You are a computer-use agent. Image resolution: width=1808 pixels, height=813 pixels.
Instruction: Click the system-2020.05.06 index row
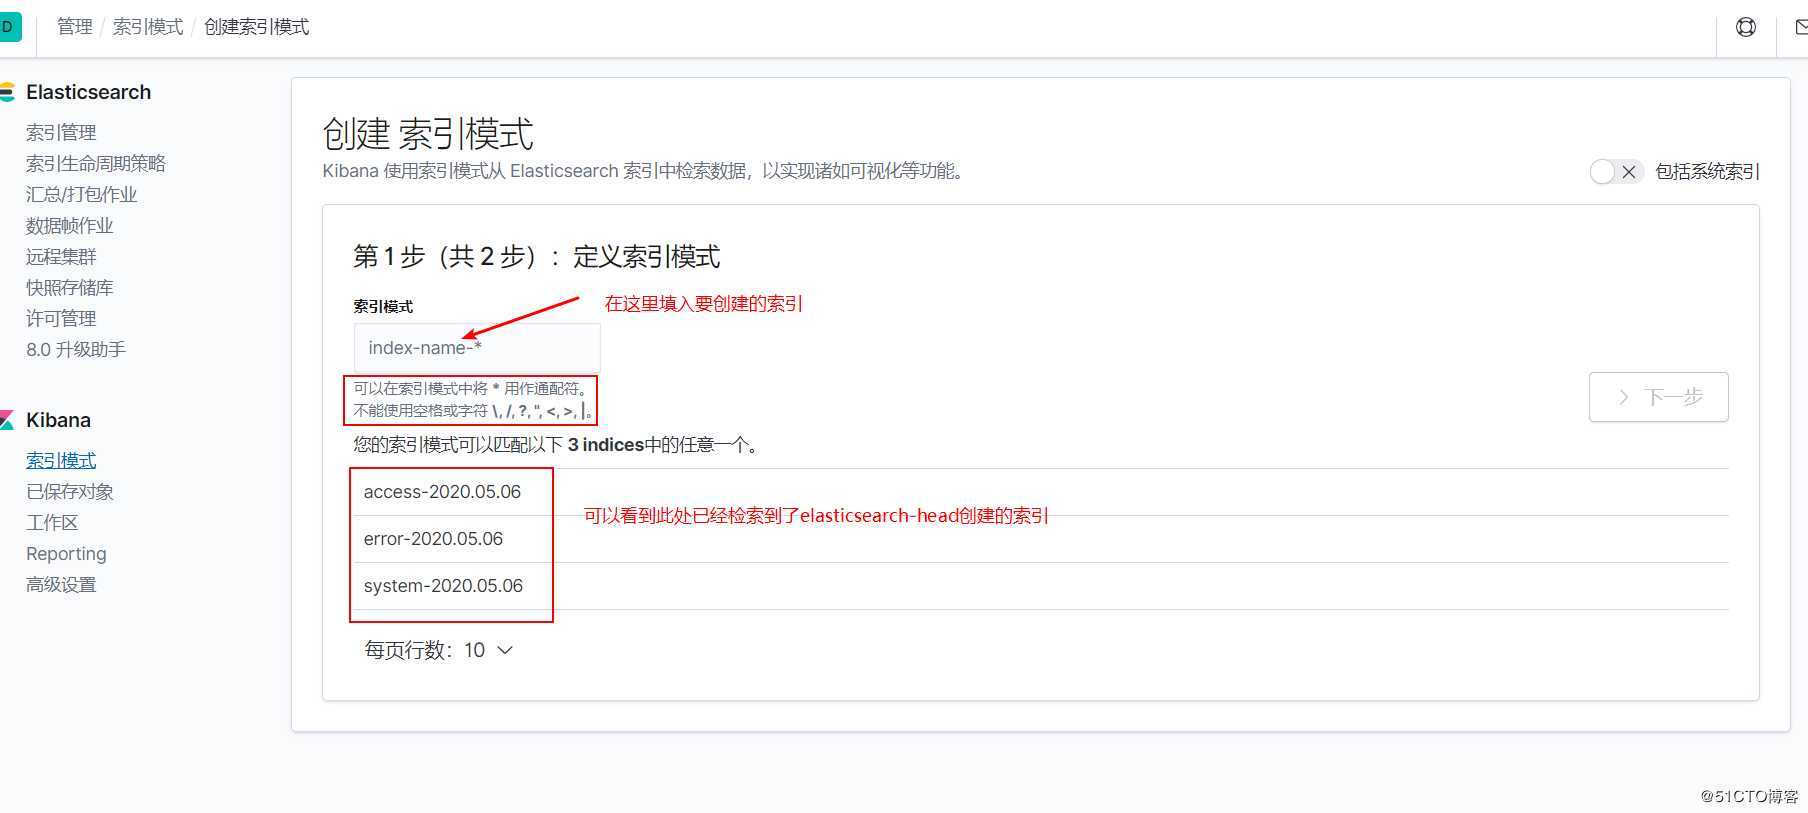point(1040,586)
